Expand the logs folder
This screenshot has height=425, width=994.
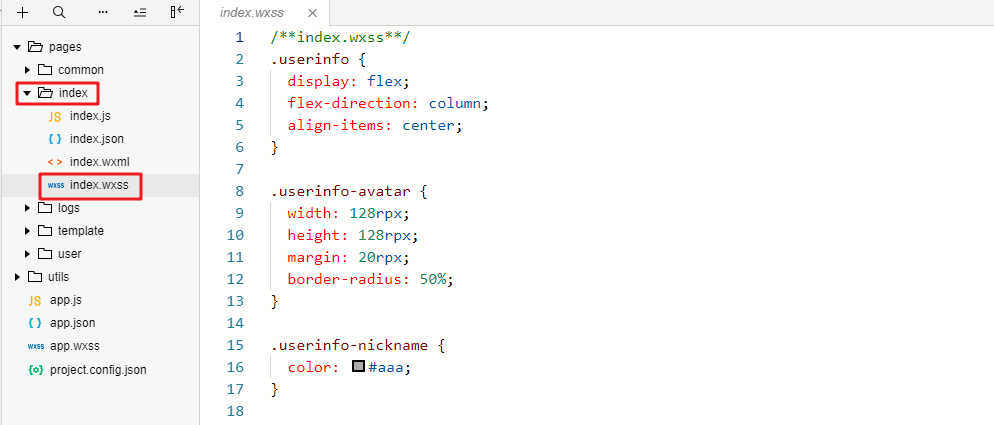pyautogui.click(x=29, y=208)
